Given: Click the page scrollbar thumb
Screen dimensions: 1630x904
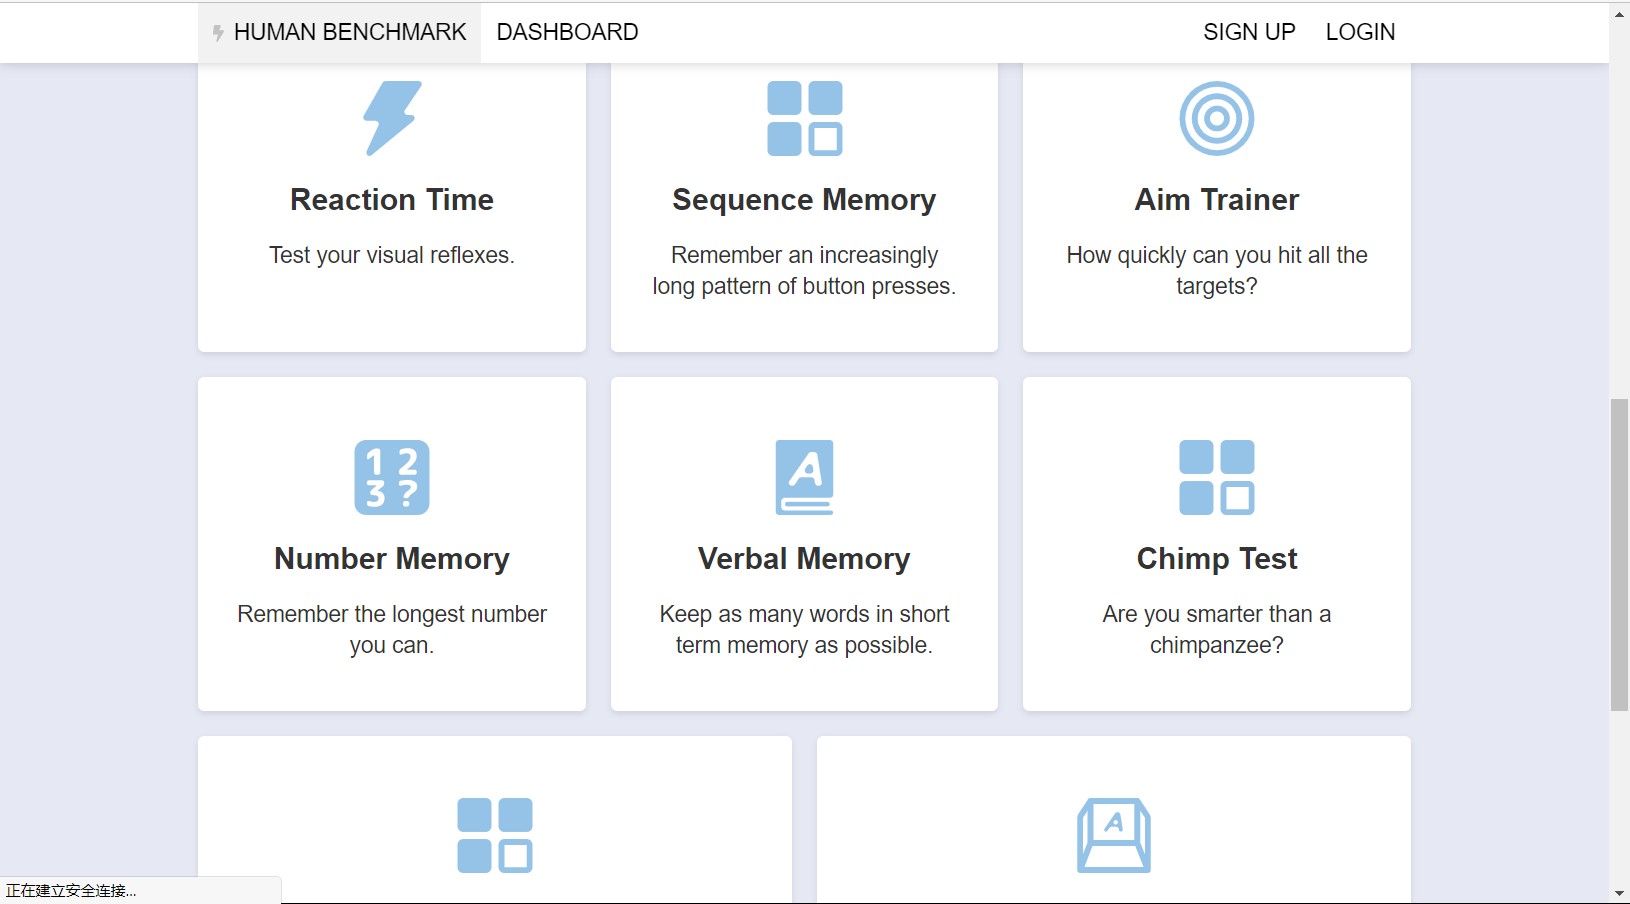Looking at the screenshot, I should coord(1619,555).
